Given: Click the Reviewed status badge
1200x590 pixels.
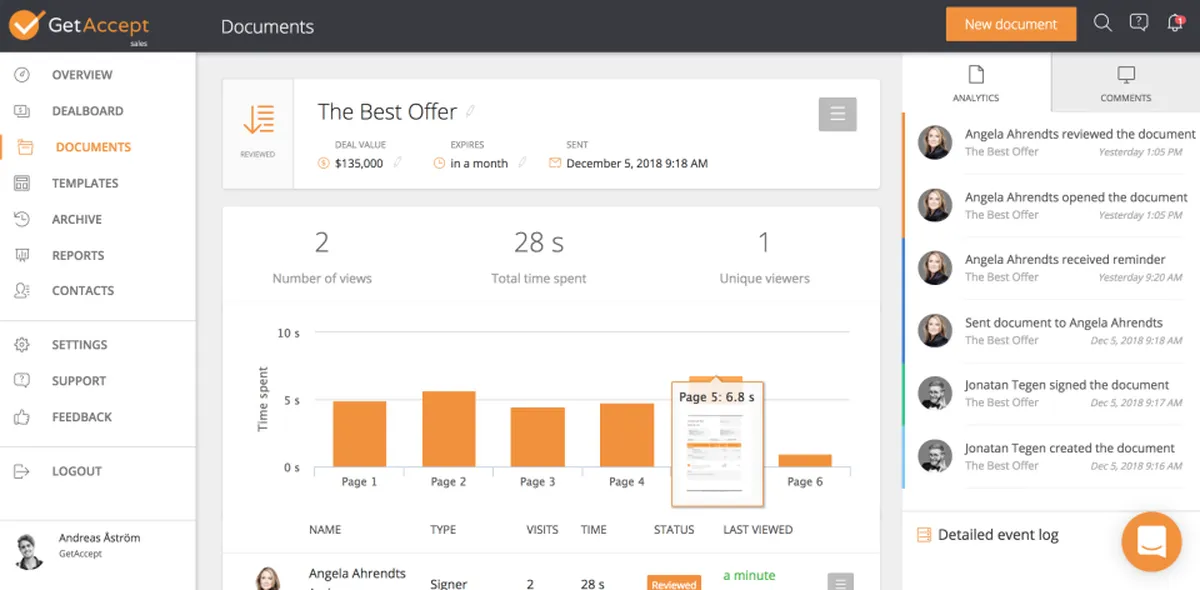Looking at the screenshot, I should pos(674,583).
